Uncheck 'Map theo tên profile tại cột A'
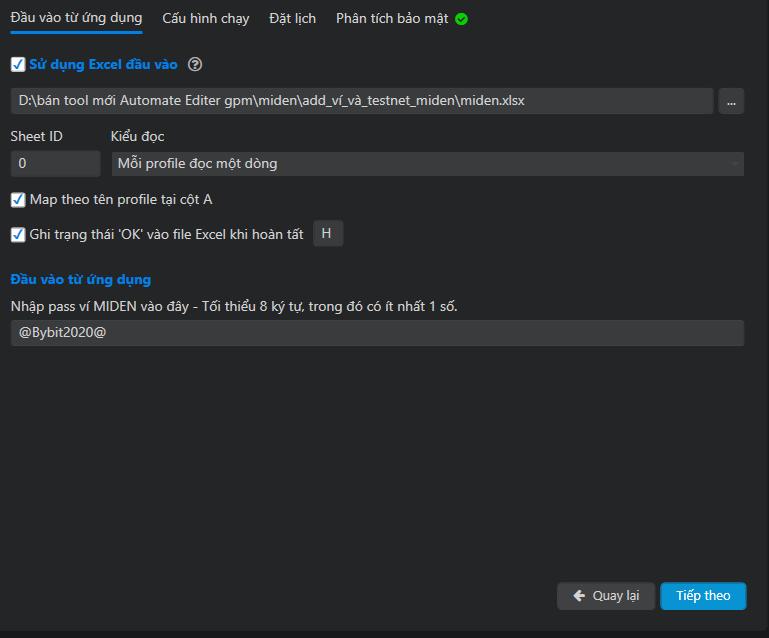 [x=18, y=200]
